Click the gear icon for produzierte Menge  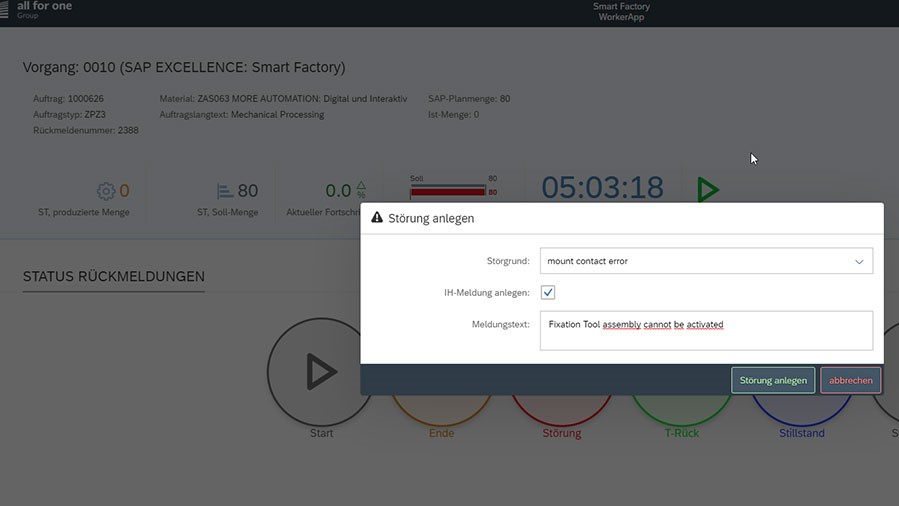(x=106, y=191)
